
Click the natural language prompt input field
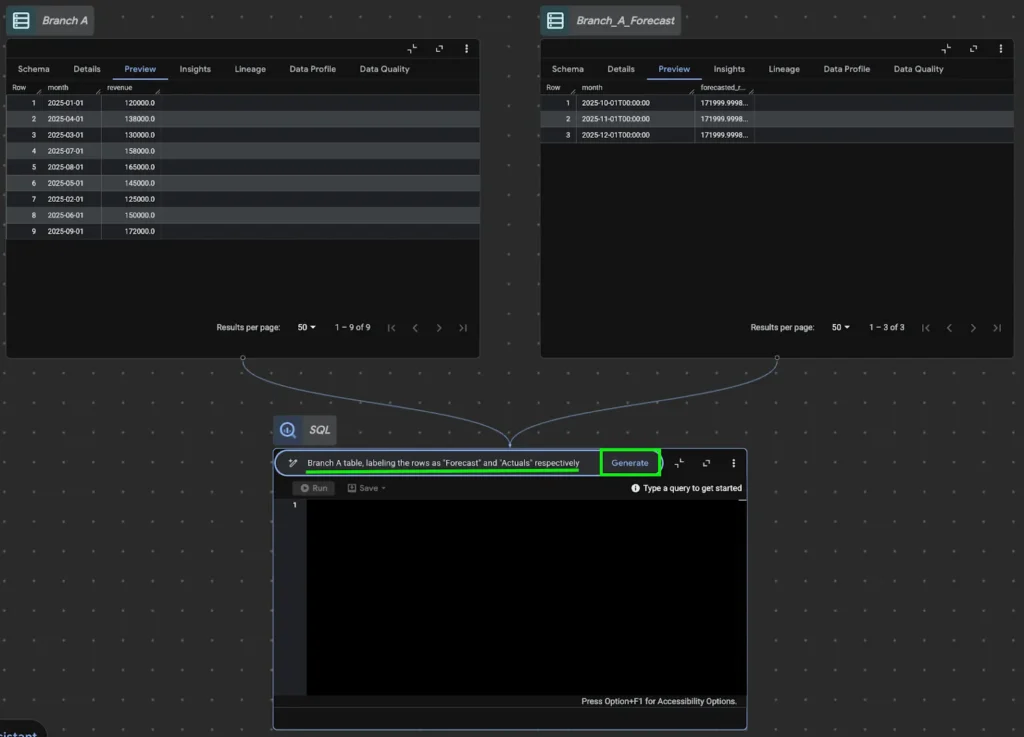442,463
